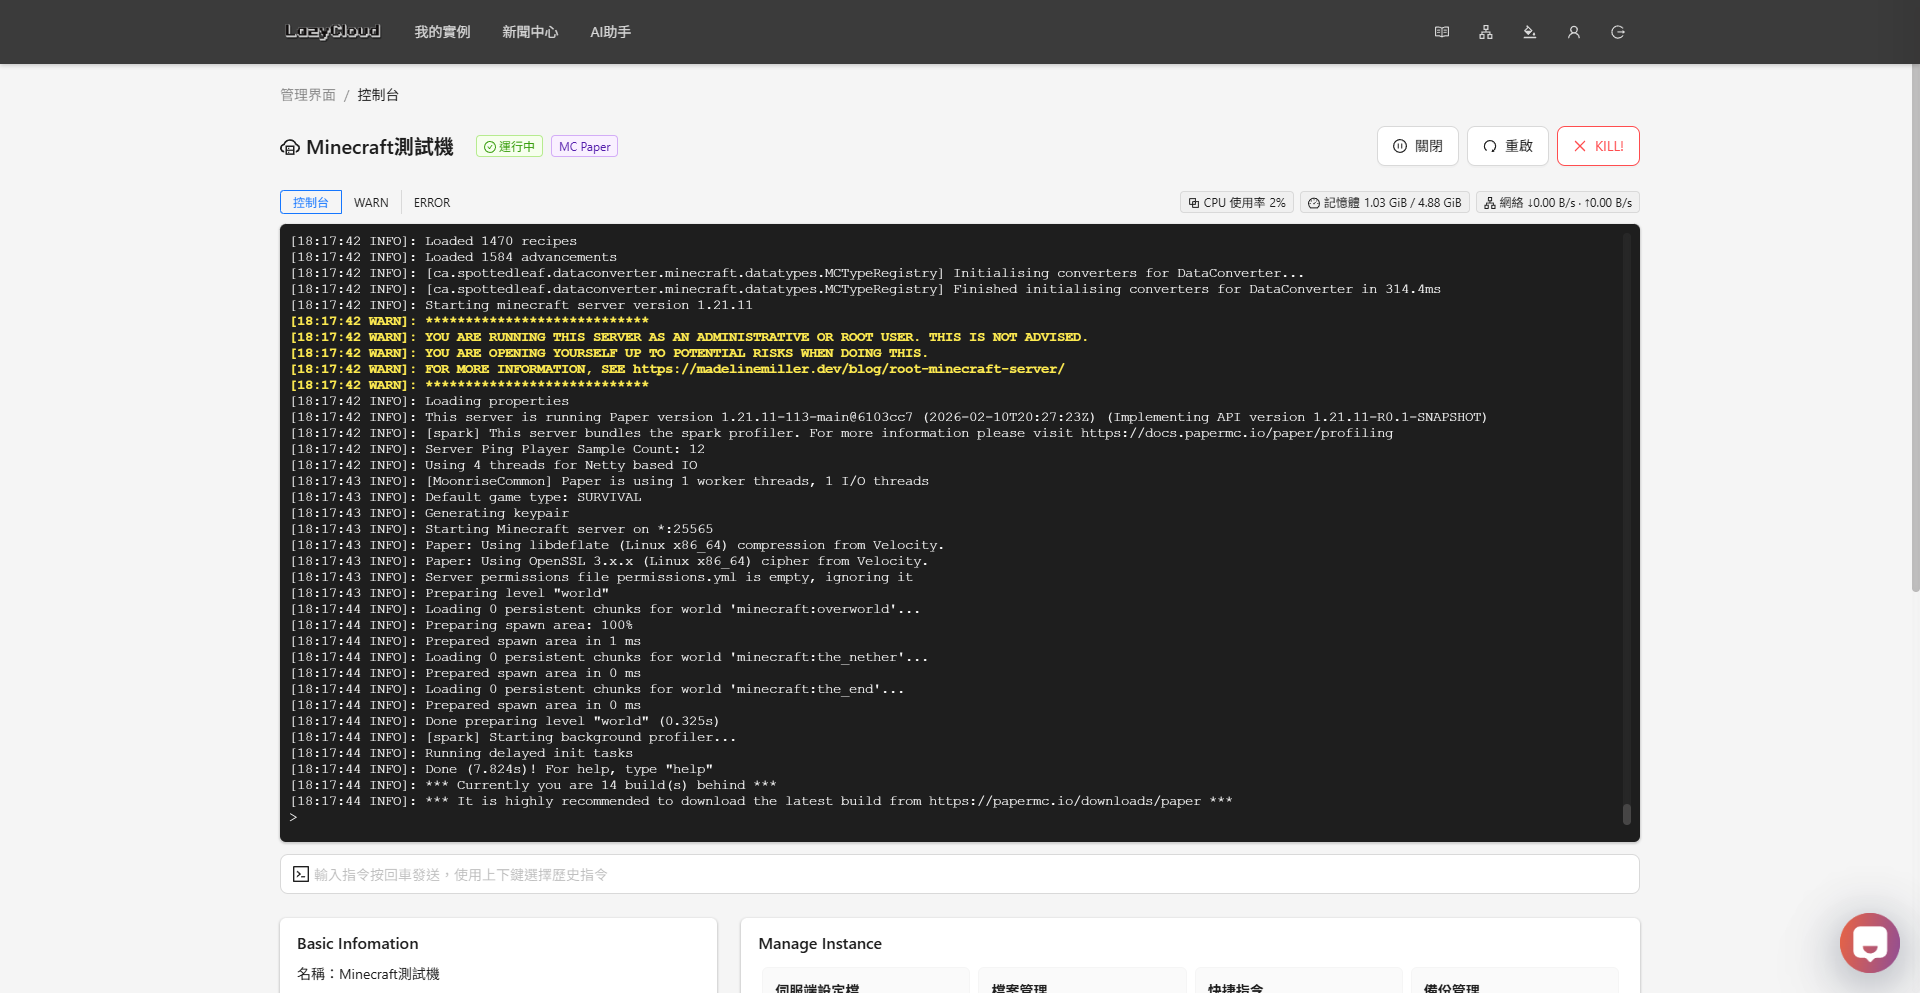This screenshot has height=993, width=1920.
Task: Focus the console command input field
Action: point(960,874)
